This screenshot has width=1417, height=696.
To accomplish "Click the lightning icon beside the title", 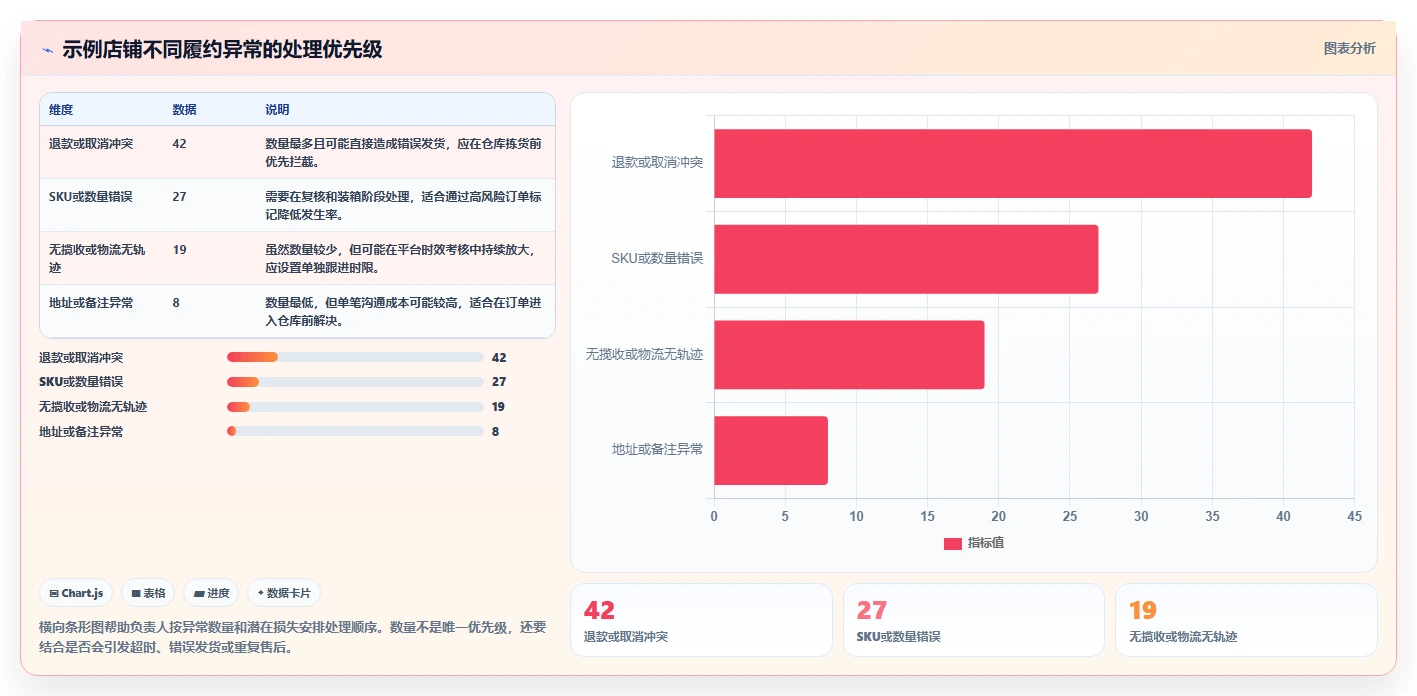I will [47, 50].
